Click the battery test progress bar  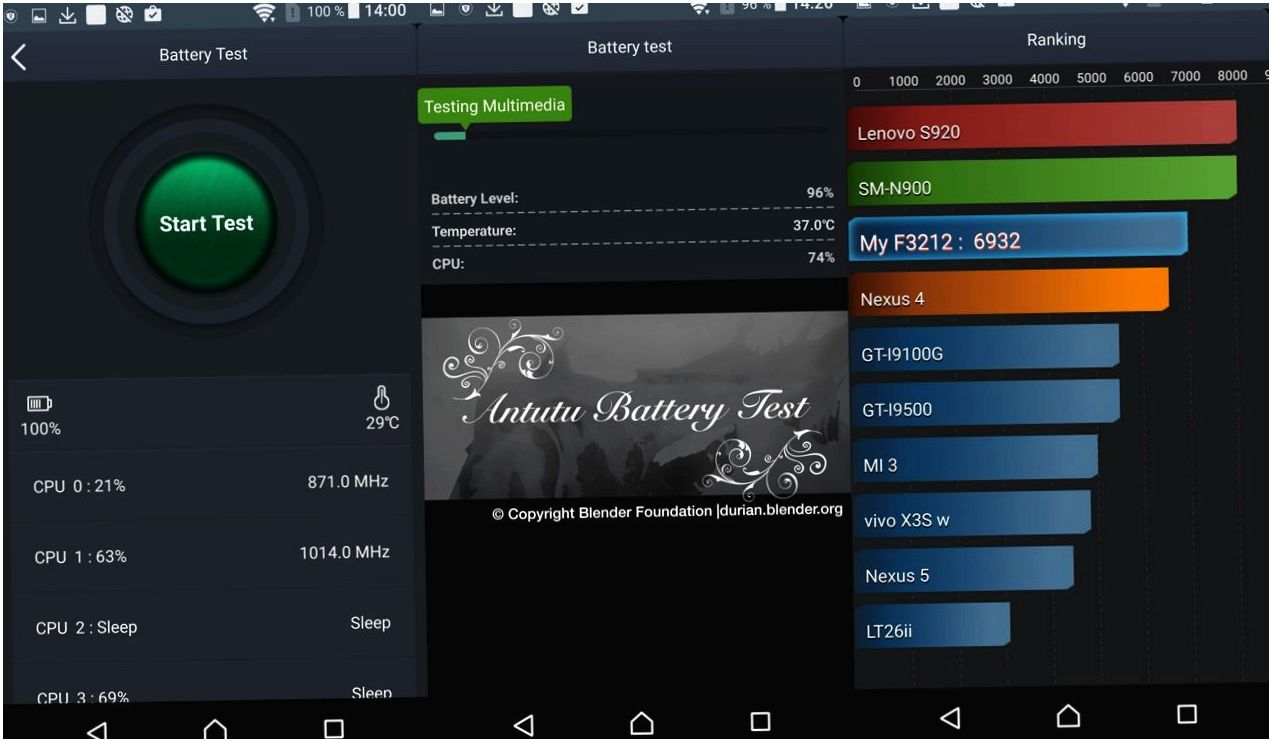pos(630,133)
